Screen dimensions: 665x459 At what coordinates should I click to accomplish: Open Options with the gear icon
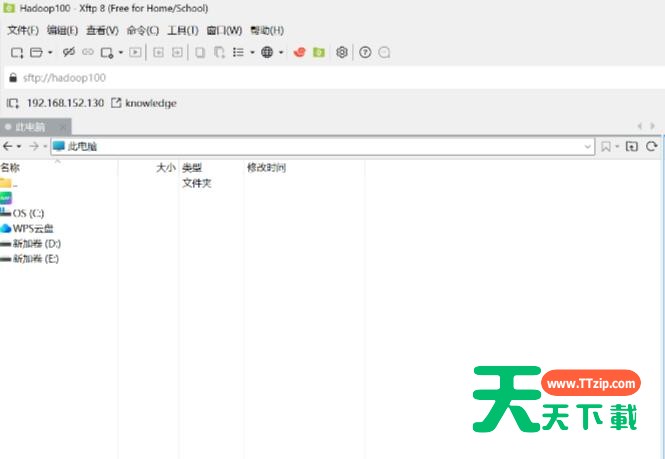click(342, 52)
